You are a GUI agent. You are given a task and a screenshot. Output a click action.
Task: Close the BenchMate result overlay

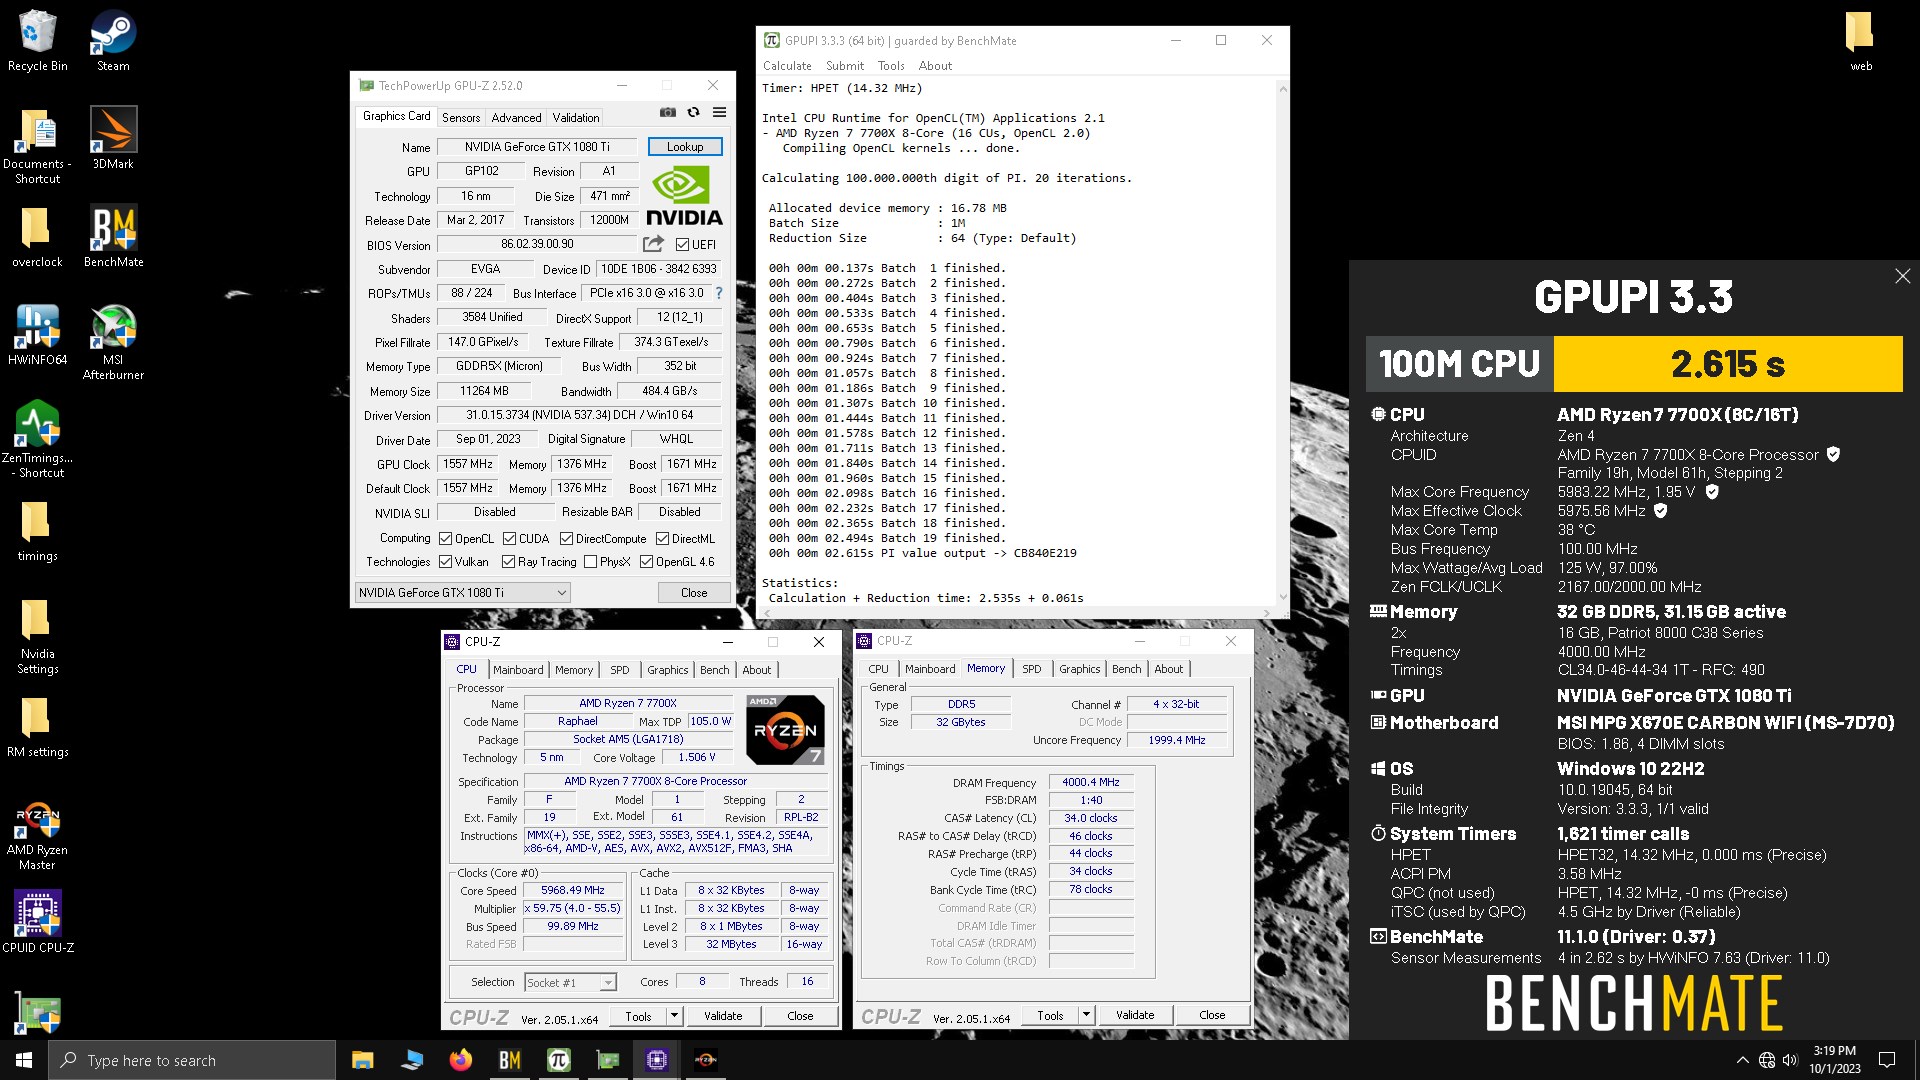tap(1902, 276)
